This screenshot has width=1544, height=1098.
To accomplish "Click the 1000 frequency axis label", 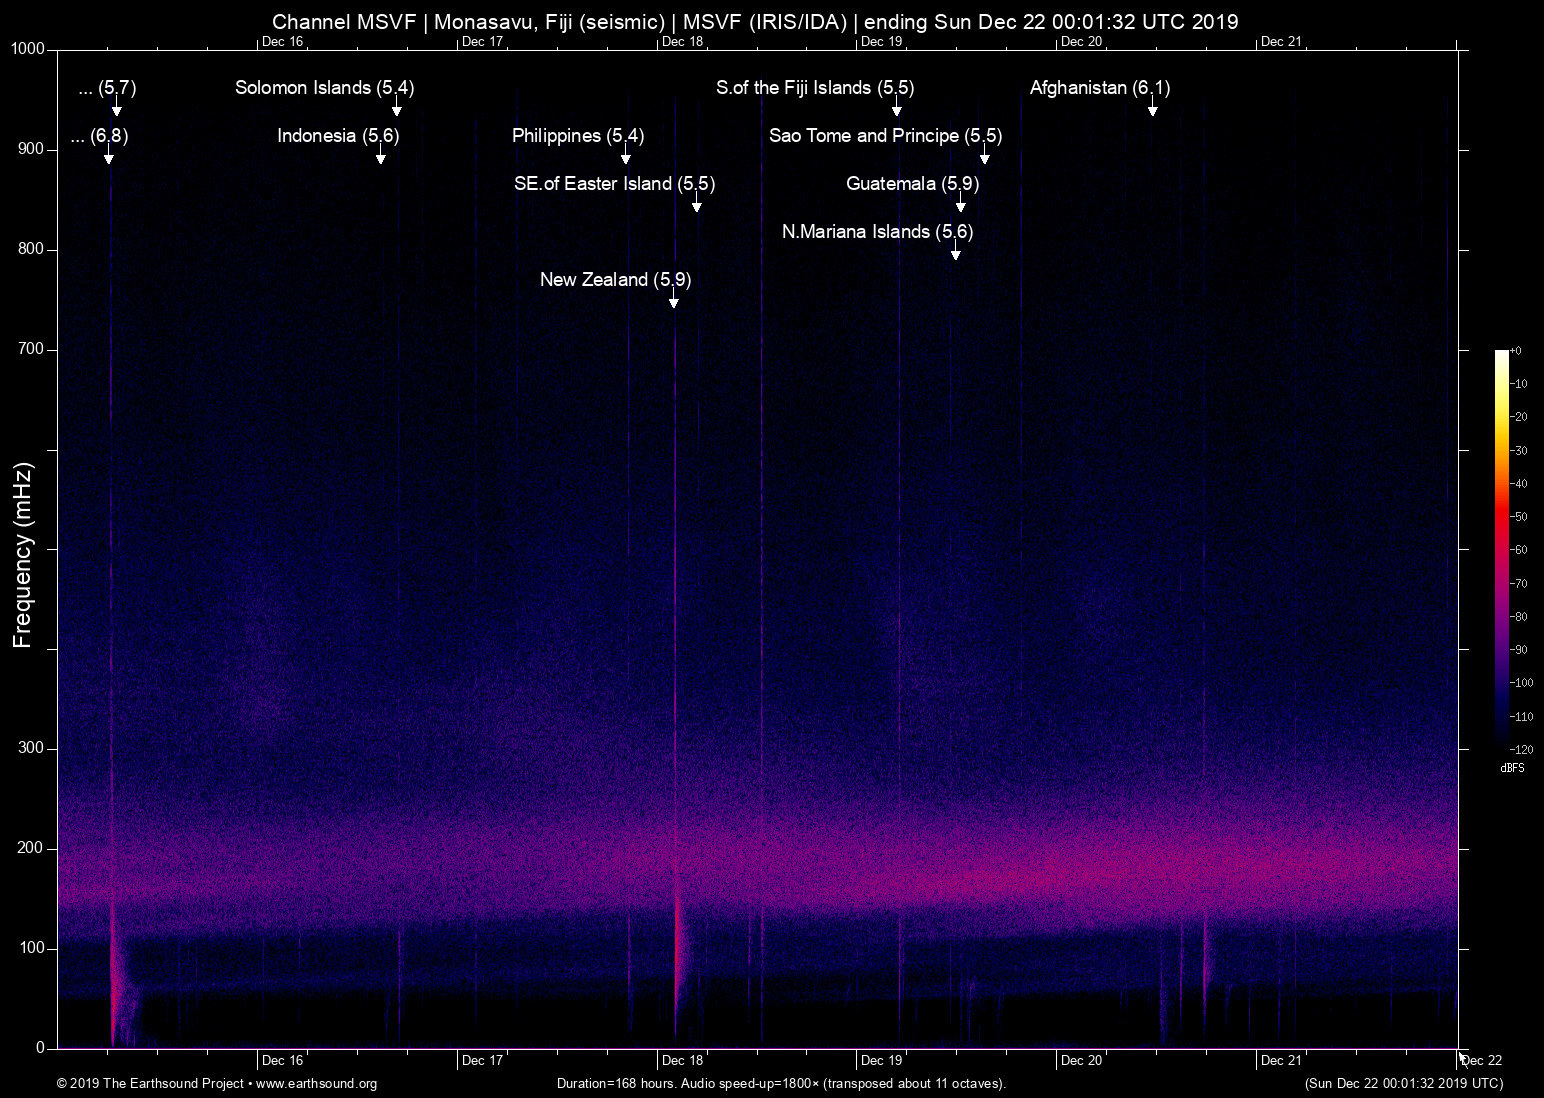I will tap(28, 49).
